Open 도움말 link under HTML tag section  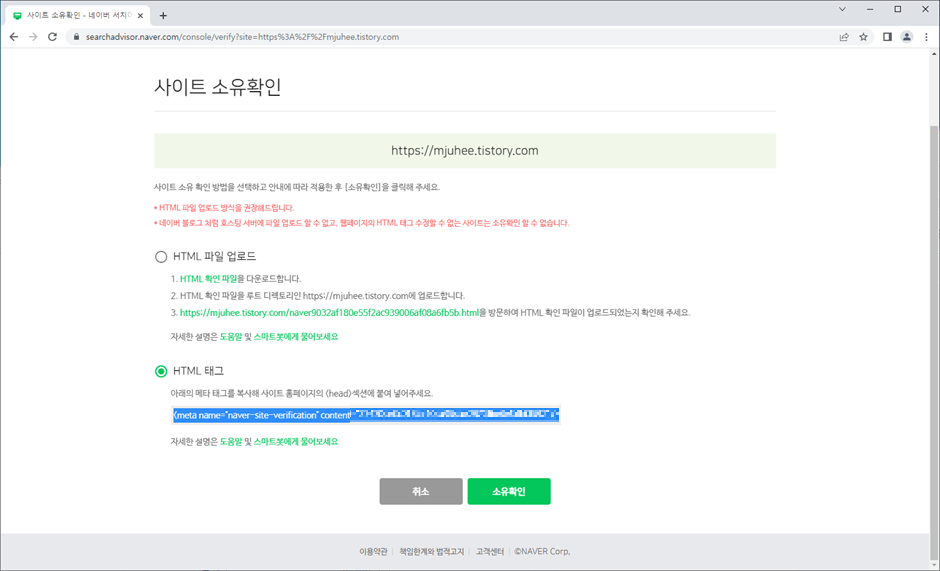(231, 441)
